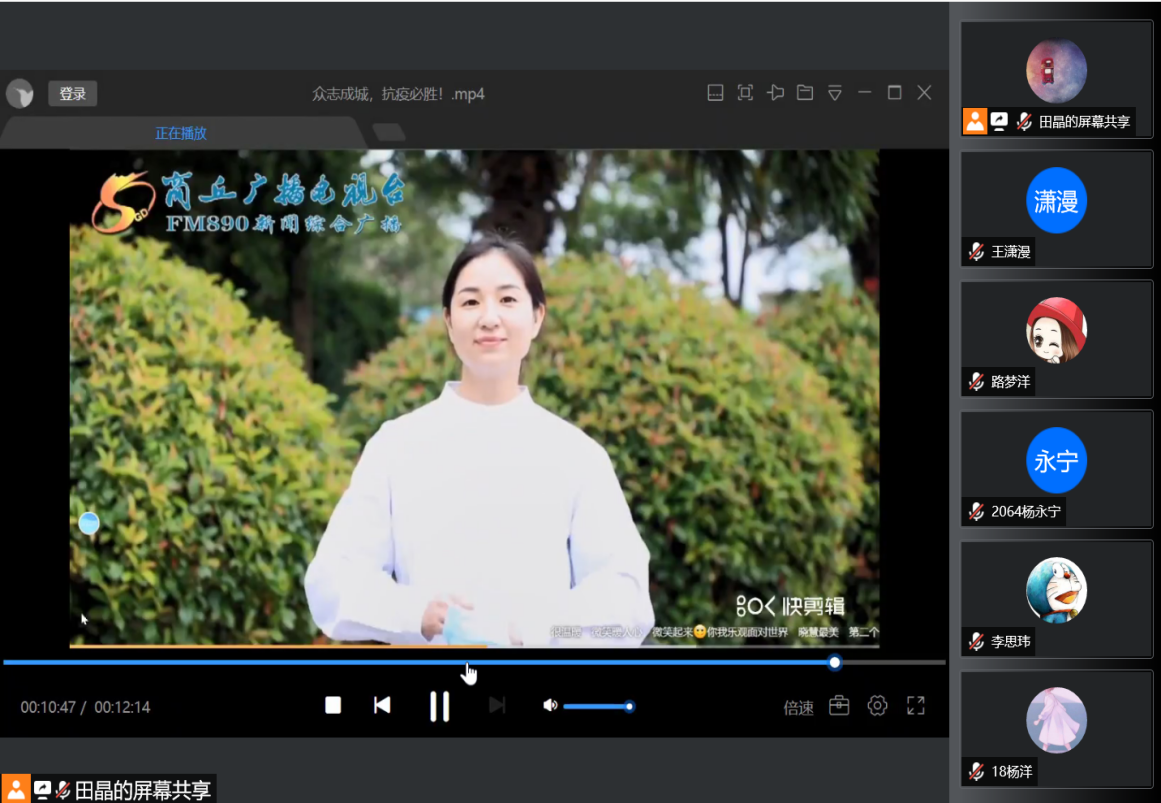Click the screenshot capture frame icon

745,93
